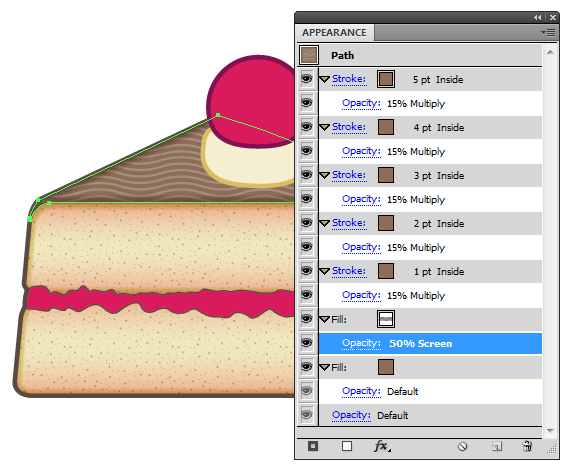The width and height of the screenshot is (573, 470).
Task: Open the Stroke link for 3 pt stroke
Action: pos(349,175)
